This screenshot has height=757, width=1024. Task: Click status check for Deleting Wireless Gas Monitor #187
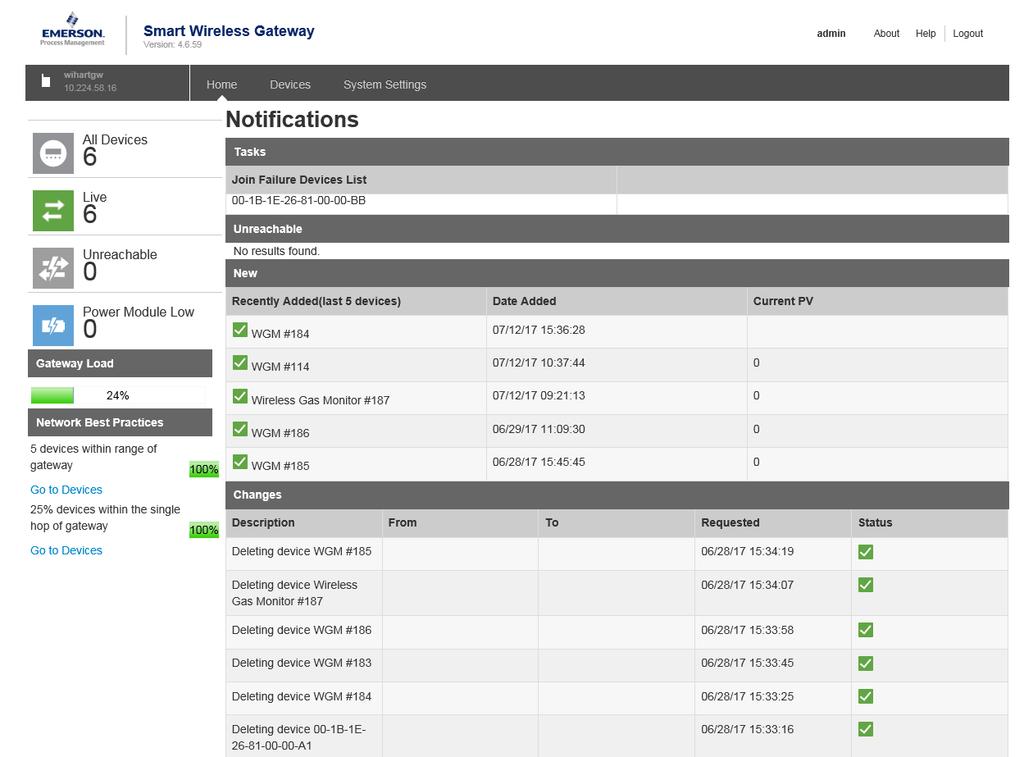(x=866, y=585)
